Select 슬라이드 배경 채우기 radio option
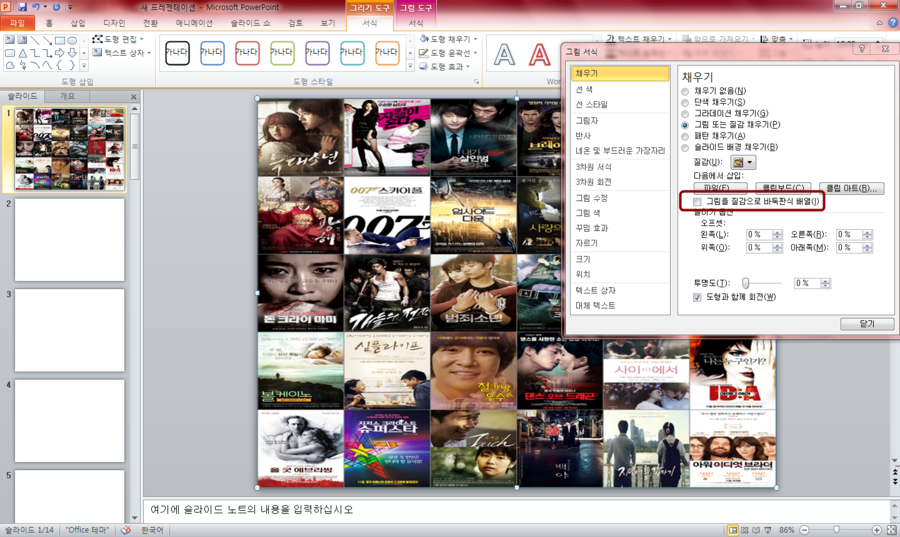900x537 pixels. (685, 147)
